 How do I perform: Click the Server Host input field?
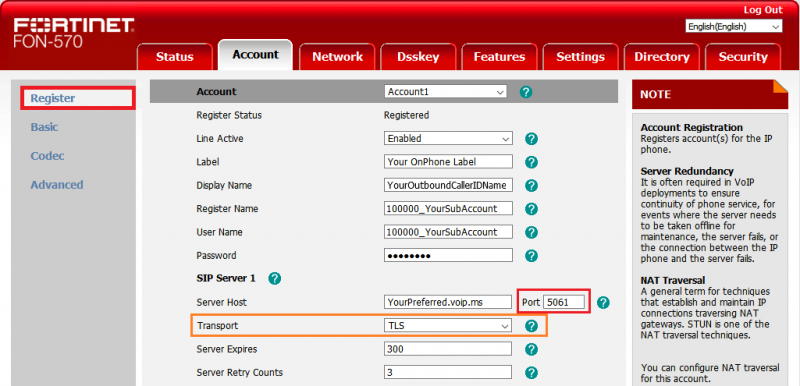447,302
